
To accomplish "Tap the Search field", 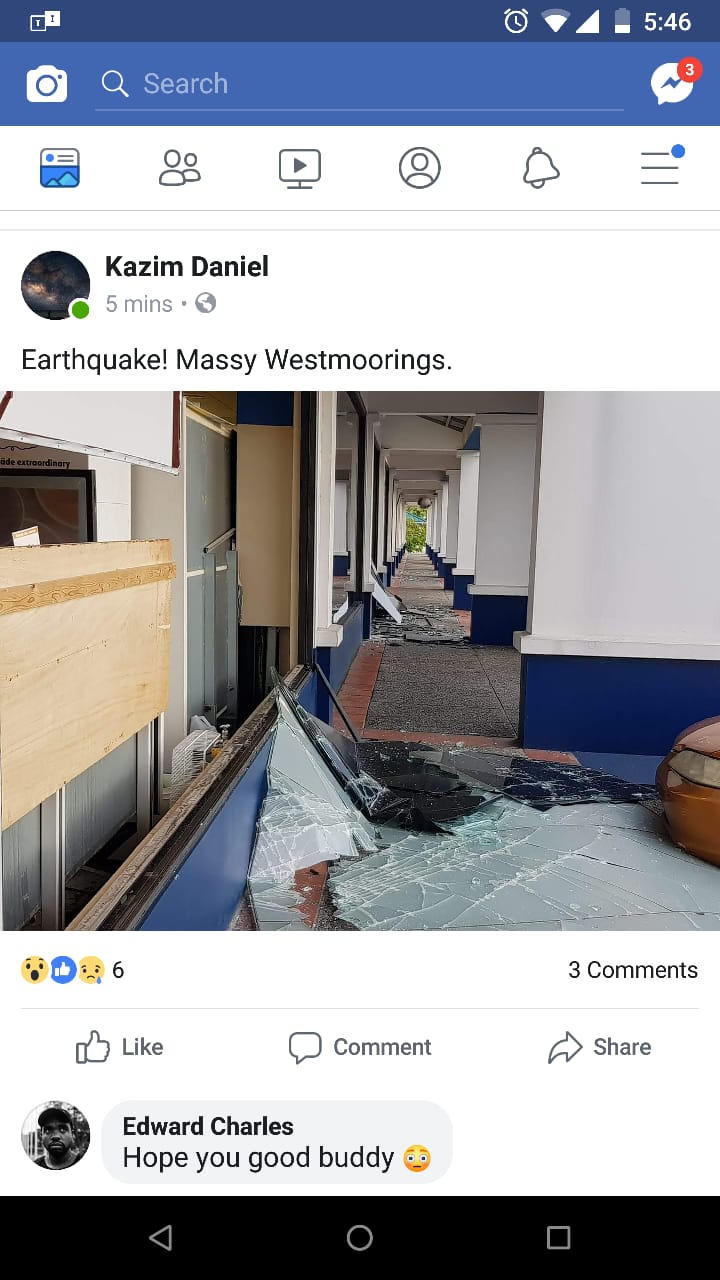I will (360, 84).
